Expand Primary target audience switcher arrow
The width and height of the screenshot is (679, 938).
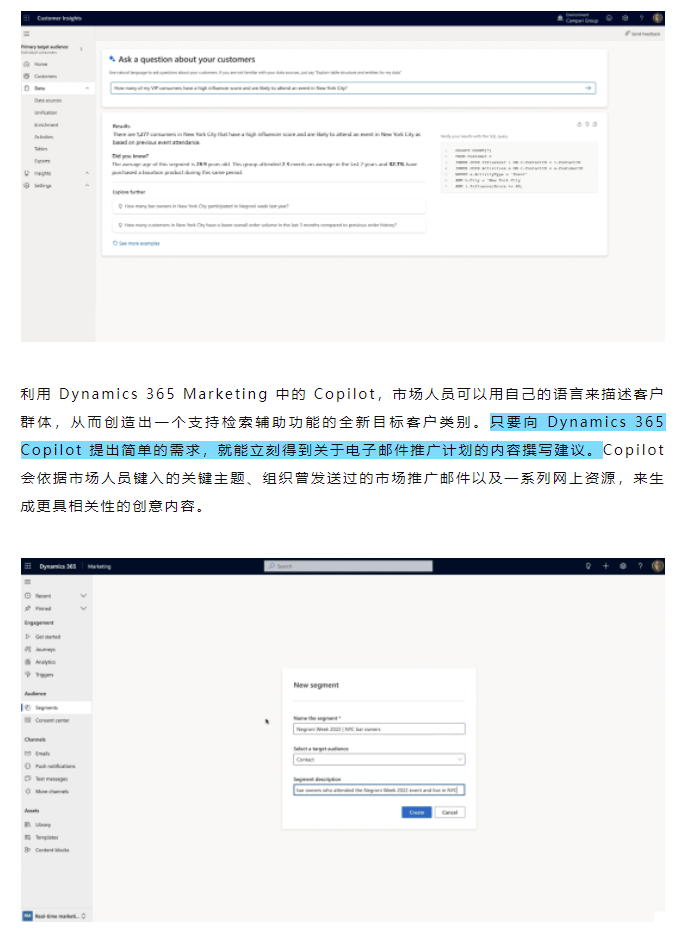pos(81,48)
